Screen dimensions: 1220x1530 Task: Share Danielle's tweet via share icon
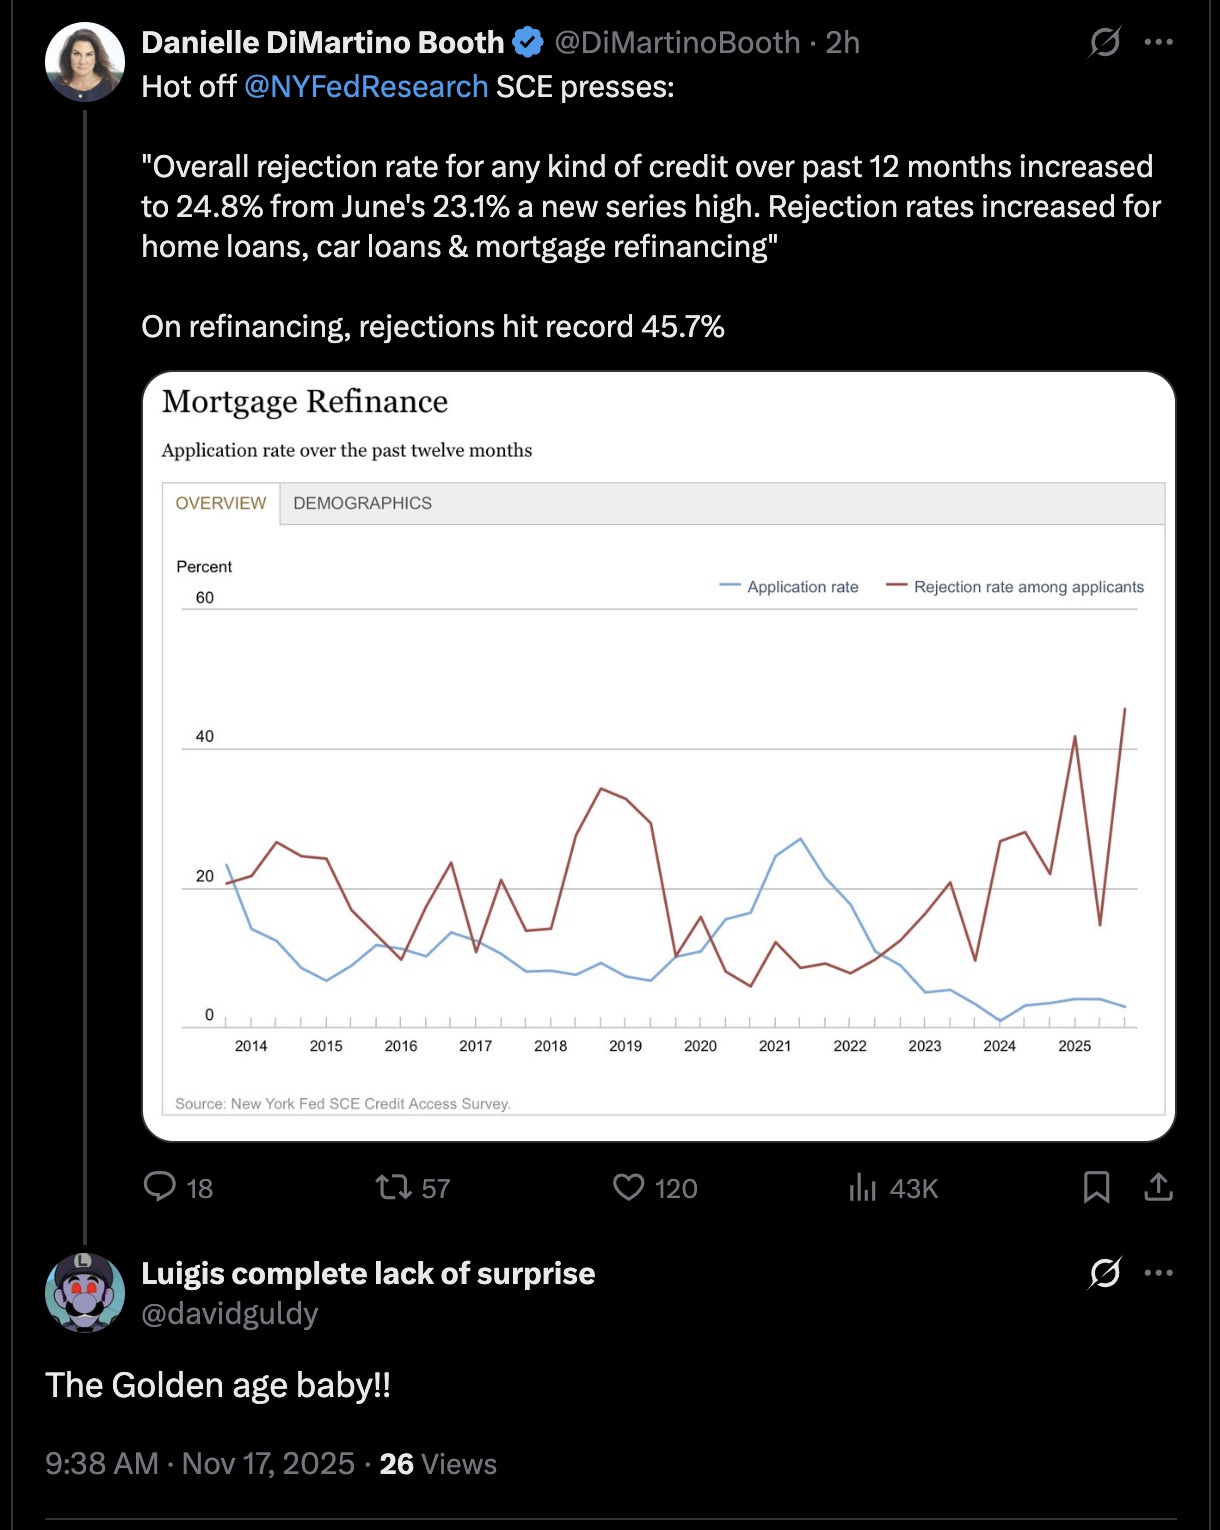pos(1158,1187)
